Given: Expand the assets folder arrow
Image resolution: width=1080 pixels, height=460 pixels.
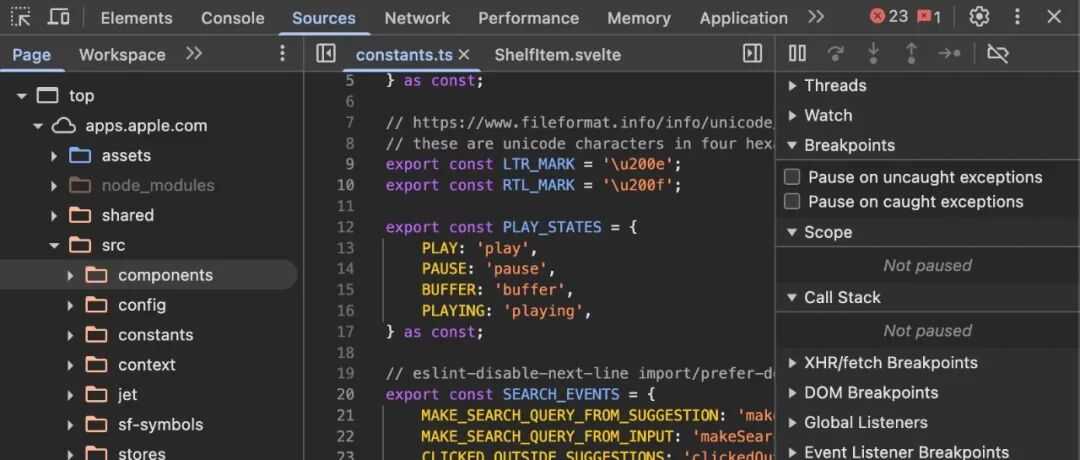Looking at the screenshot, I should [54, 156].
